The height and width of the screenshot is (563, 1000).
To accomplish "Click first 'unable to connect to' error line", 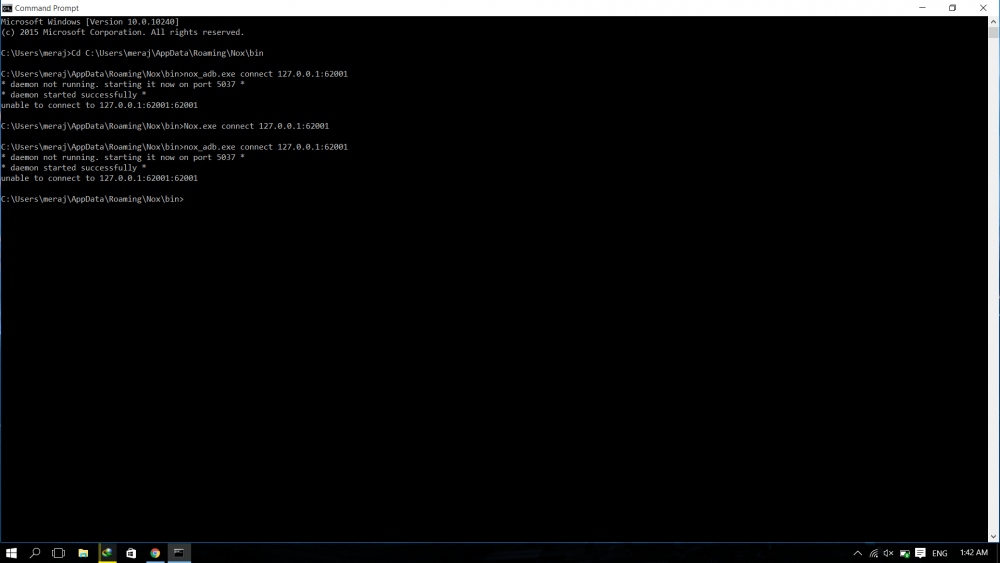I will pyautogui.click(x=99, y=105).
